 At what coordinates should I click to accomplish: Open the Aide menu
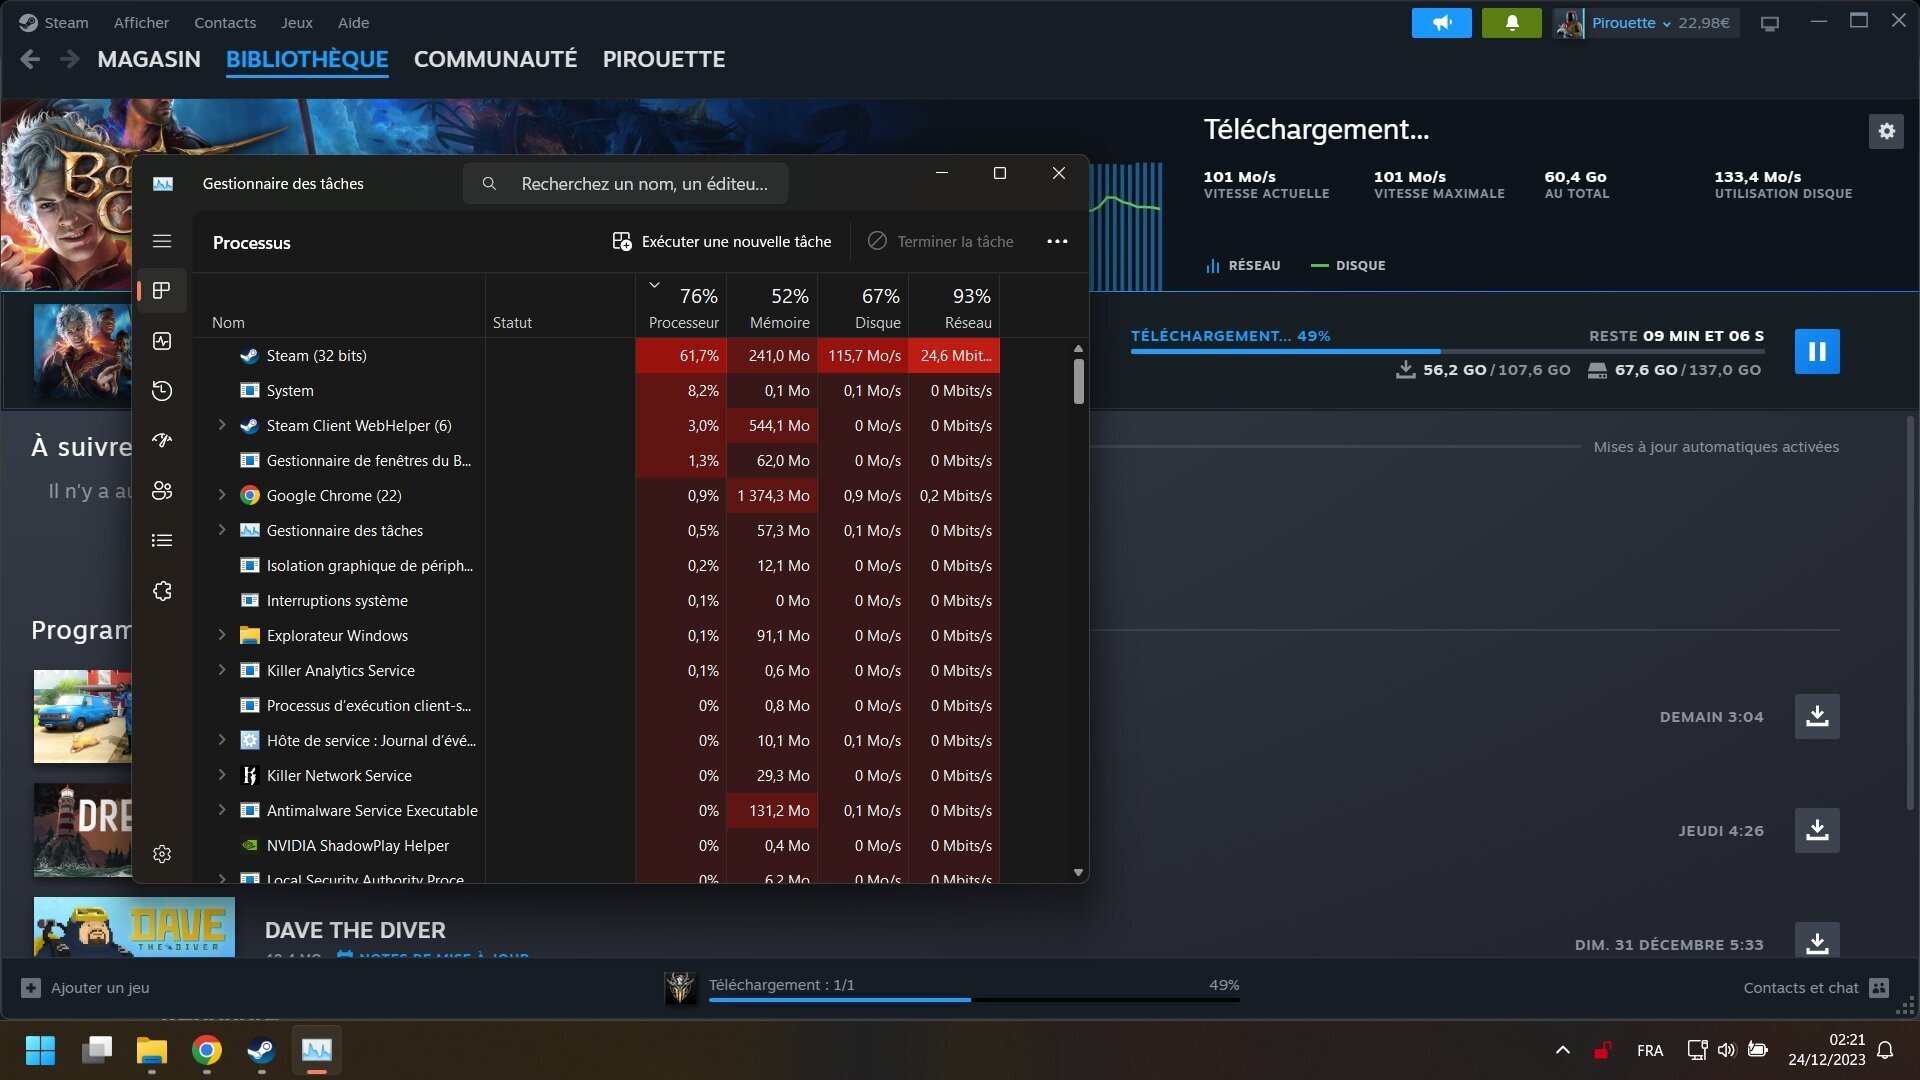click(353, 23)
